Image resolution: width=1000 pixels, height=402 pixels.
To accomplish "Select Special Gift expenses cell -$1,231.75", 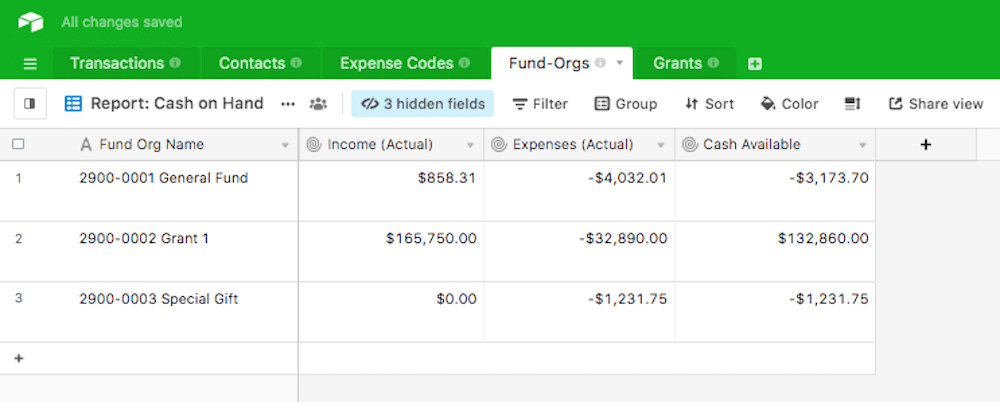I will [579, 312].
